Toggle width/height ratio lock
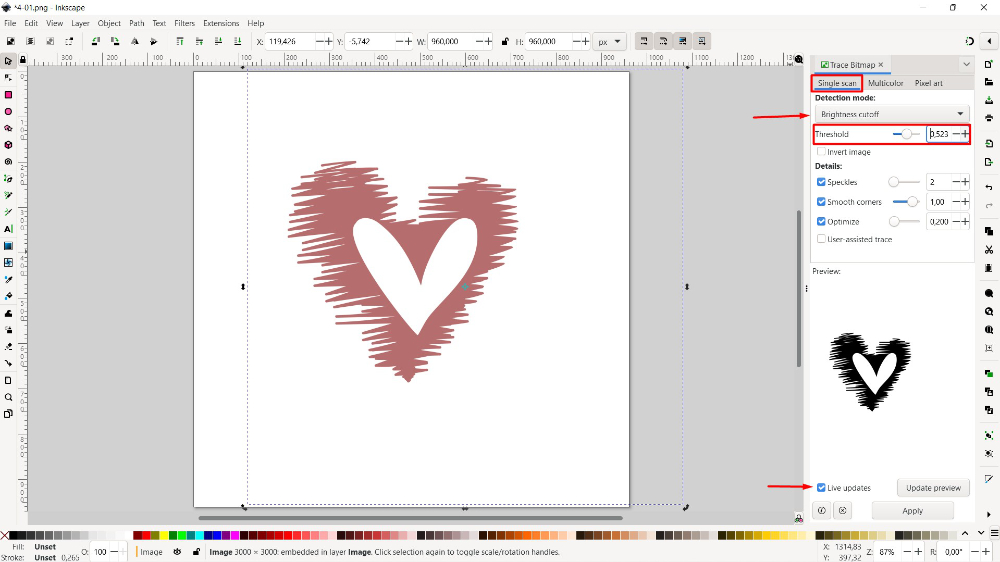 point(505,41)
